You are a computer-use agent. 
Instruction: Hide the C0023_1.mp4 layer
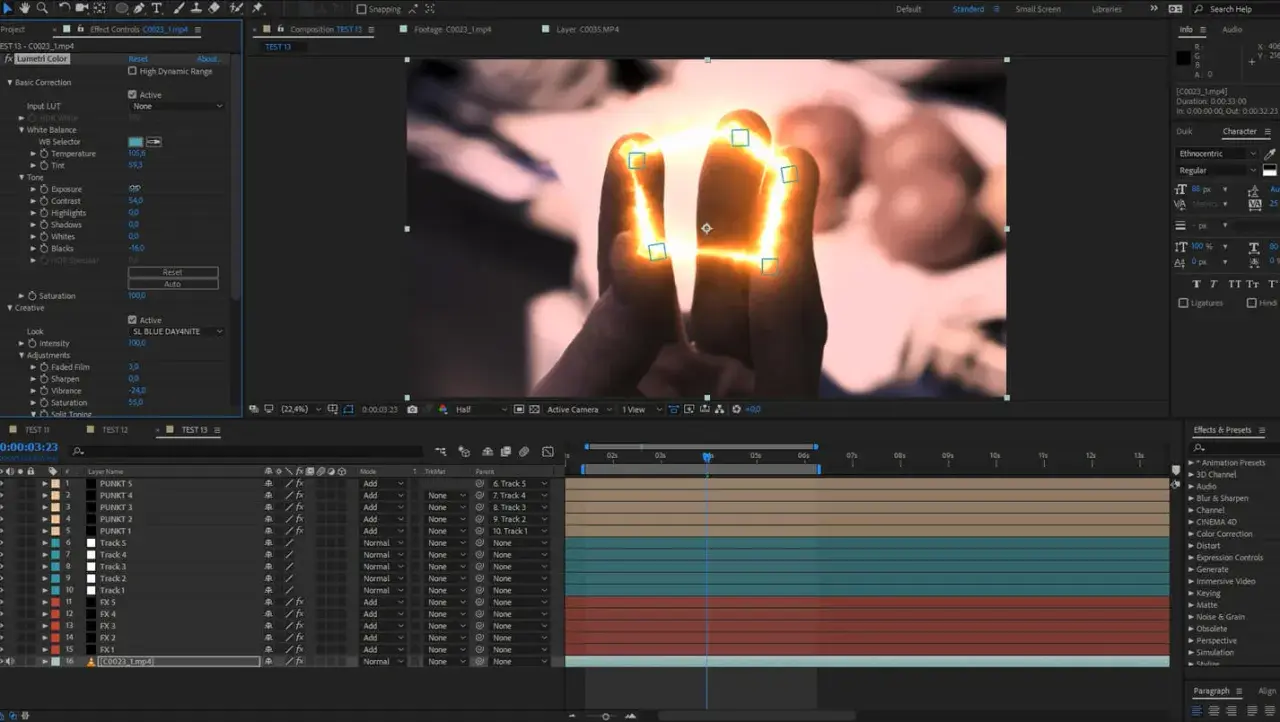[x=3, y=662]
